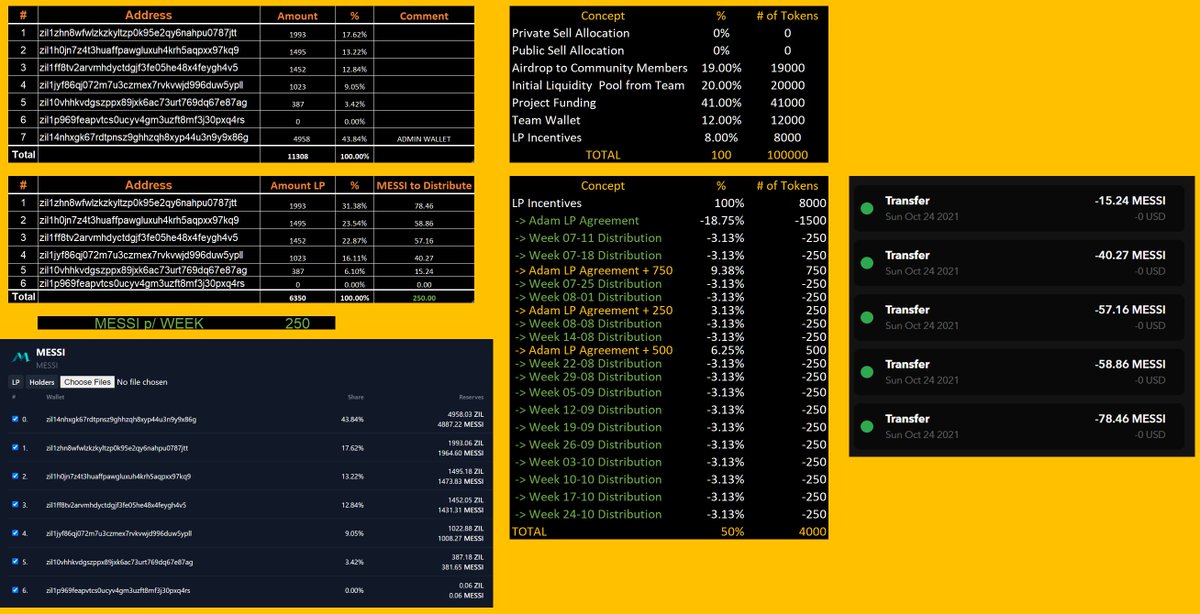The width and height of the screenshot is (1200, 614).
Task: Toggle the checkbox for holder row 3
Action: 14,505
